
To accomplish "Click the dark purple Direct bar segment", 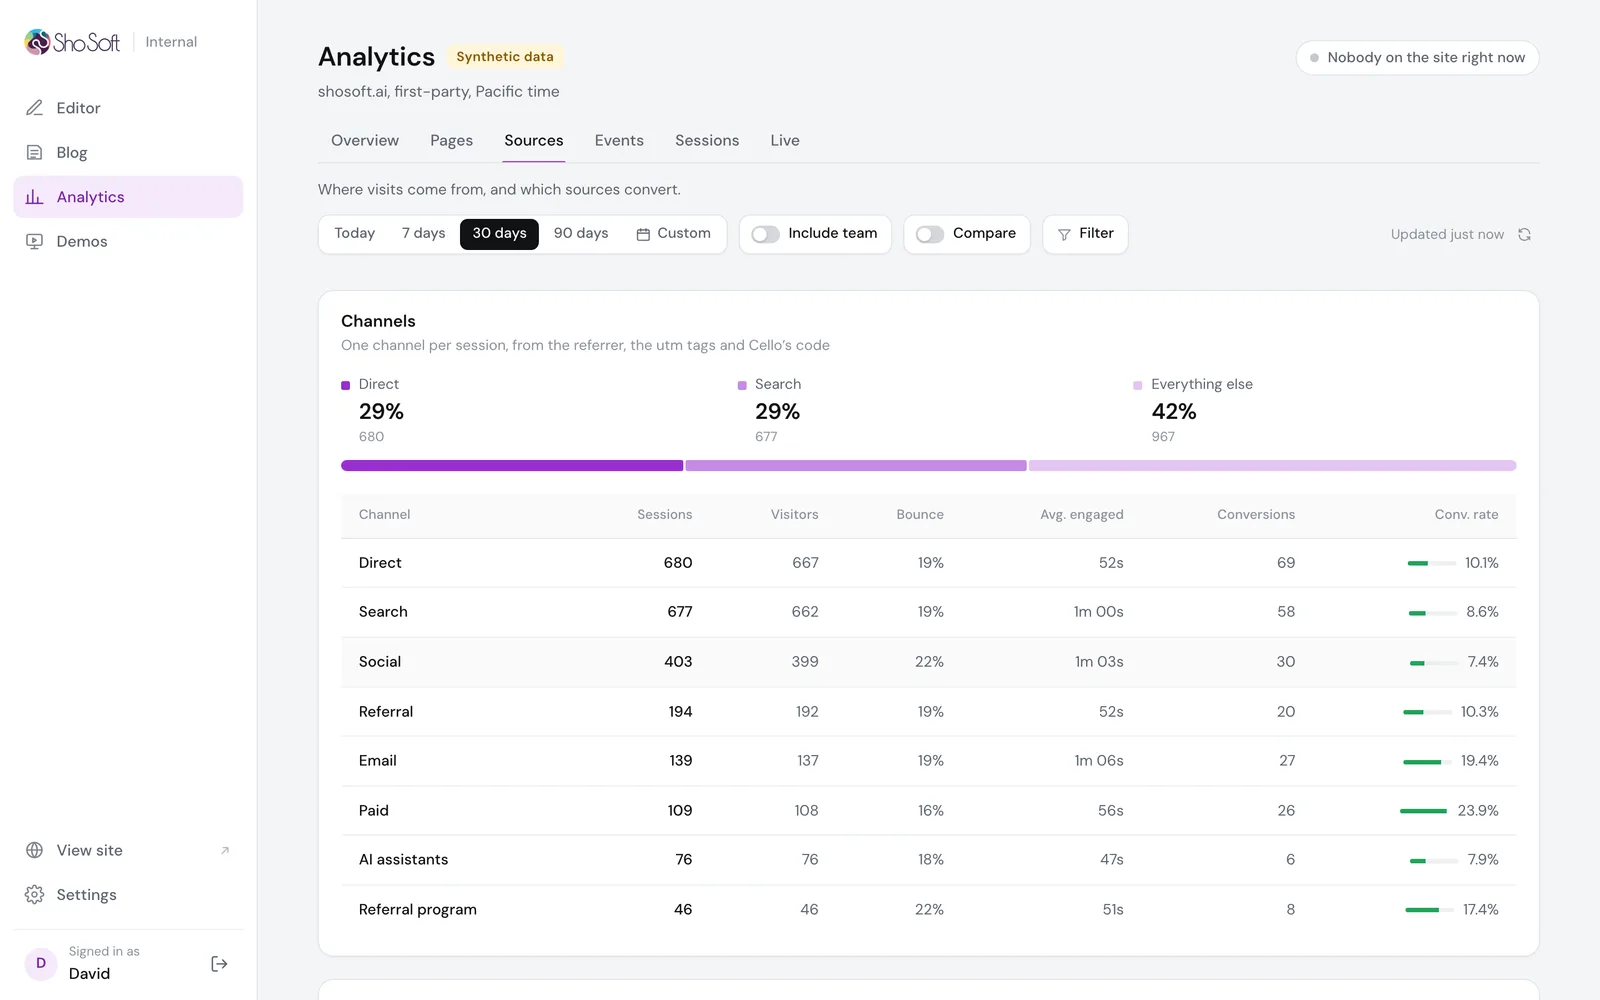I will pyautogui.click(x=512, y=466).
